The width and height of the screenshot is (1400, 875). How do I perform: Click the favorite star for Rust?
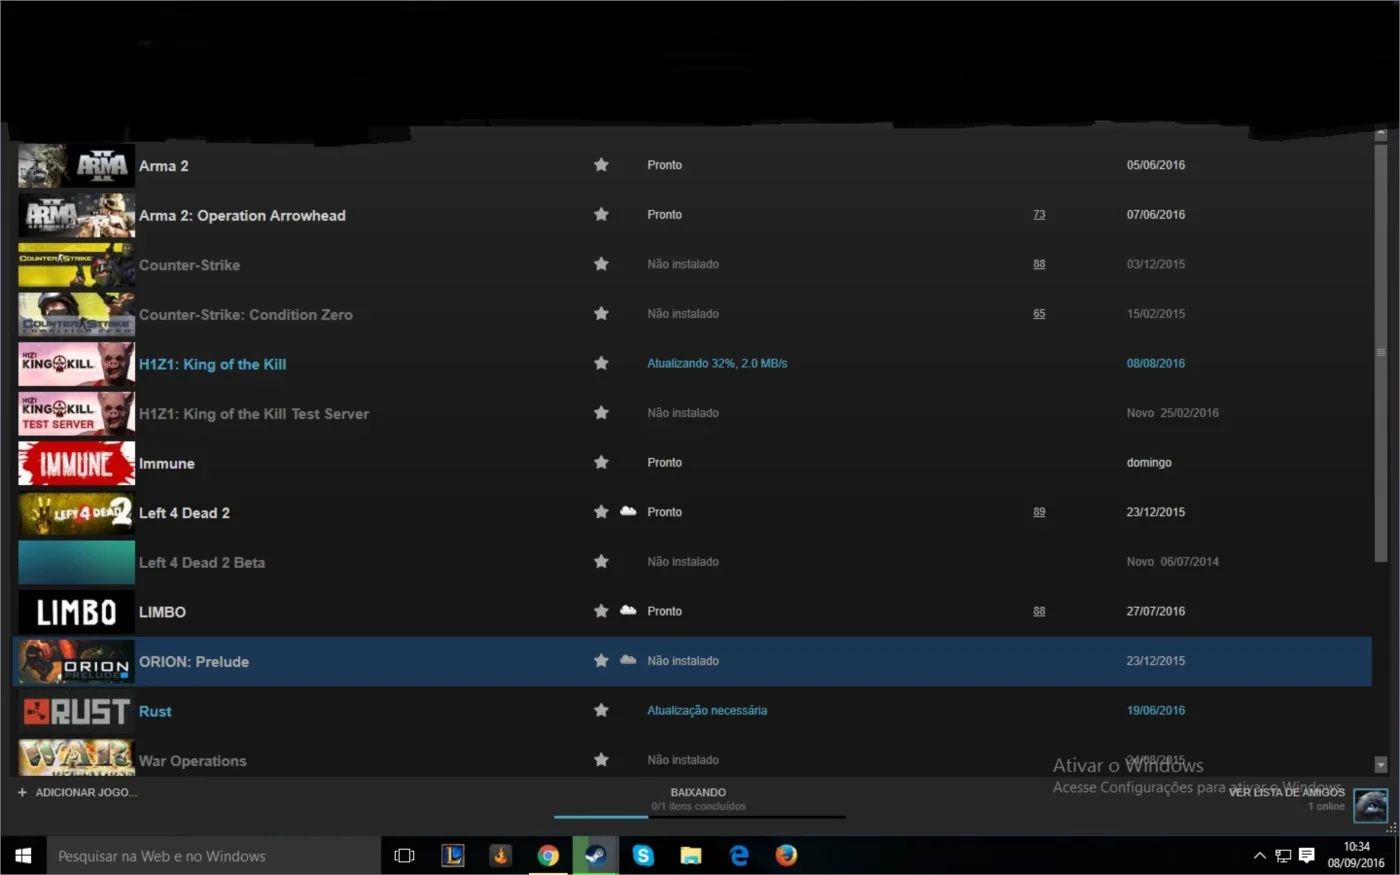click(601, 710)
